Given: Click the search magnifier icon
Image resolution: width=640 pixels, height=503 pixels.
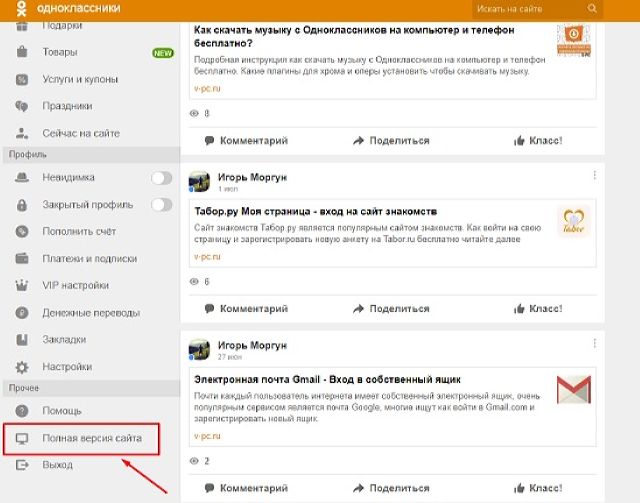Looking at the screenshot, I should pos(592,9).
